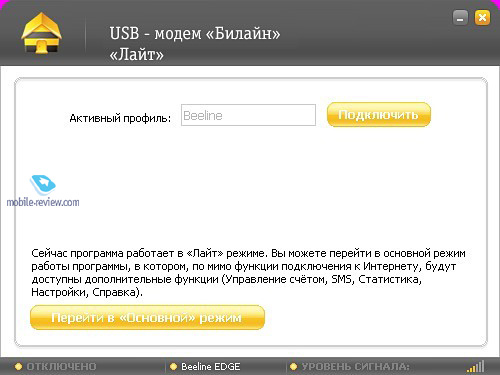Click the Подключить connect button

379,115
